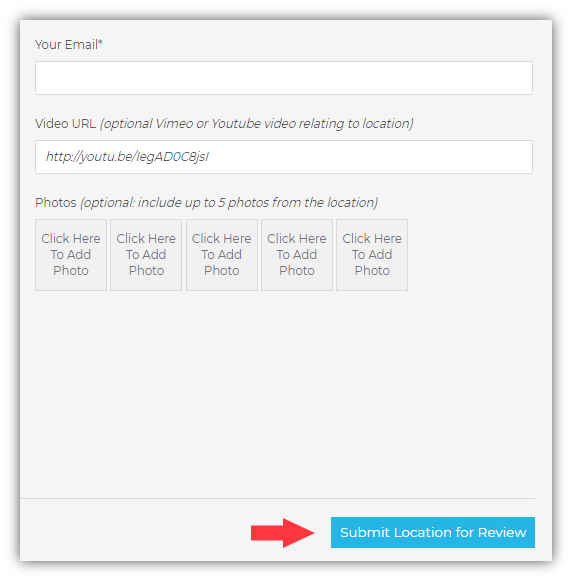Select the third Add Photo upload box
Image resolution: width=572 pixels, height=581 pixels.
pos(222,255)
